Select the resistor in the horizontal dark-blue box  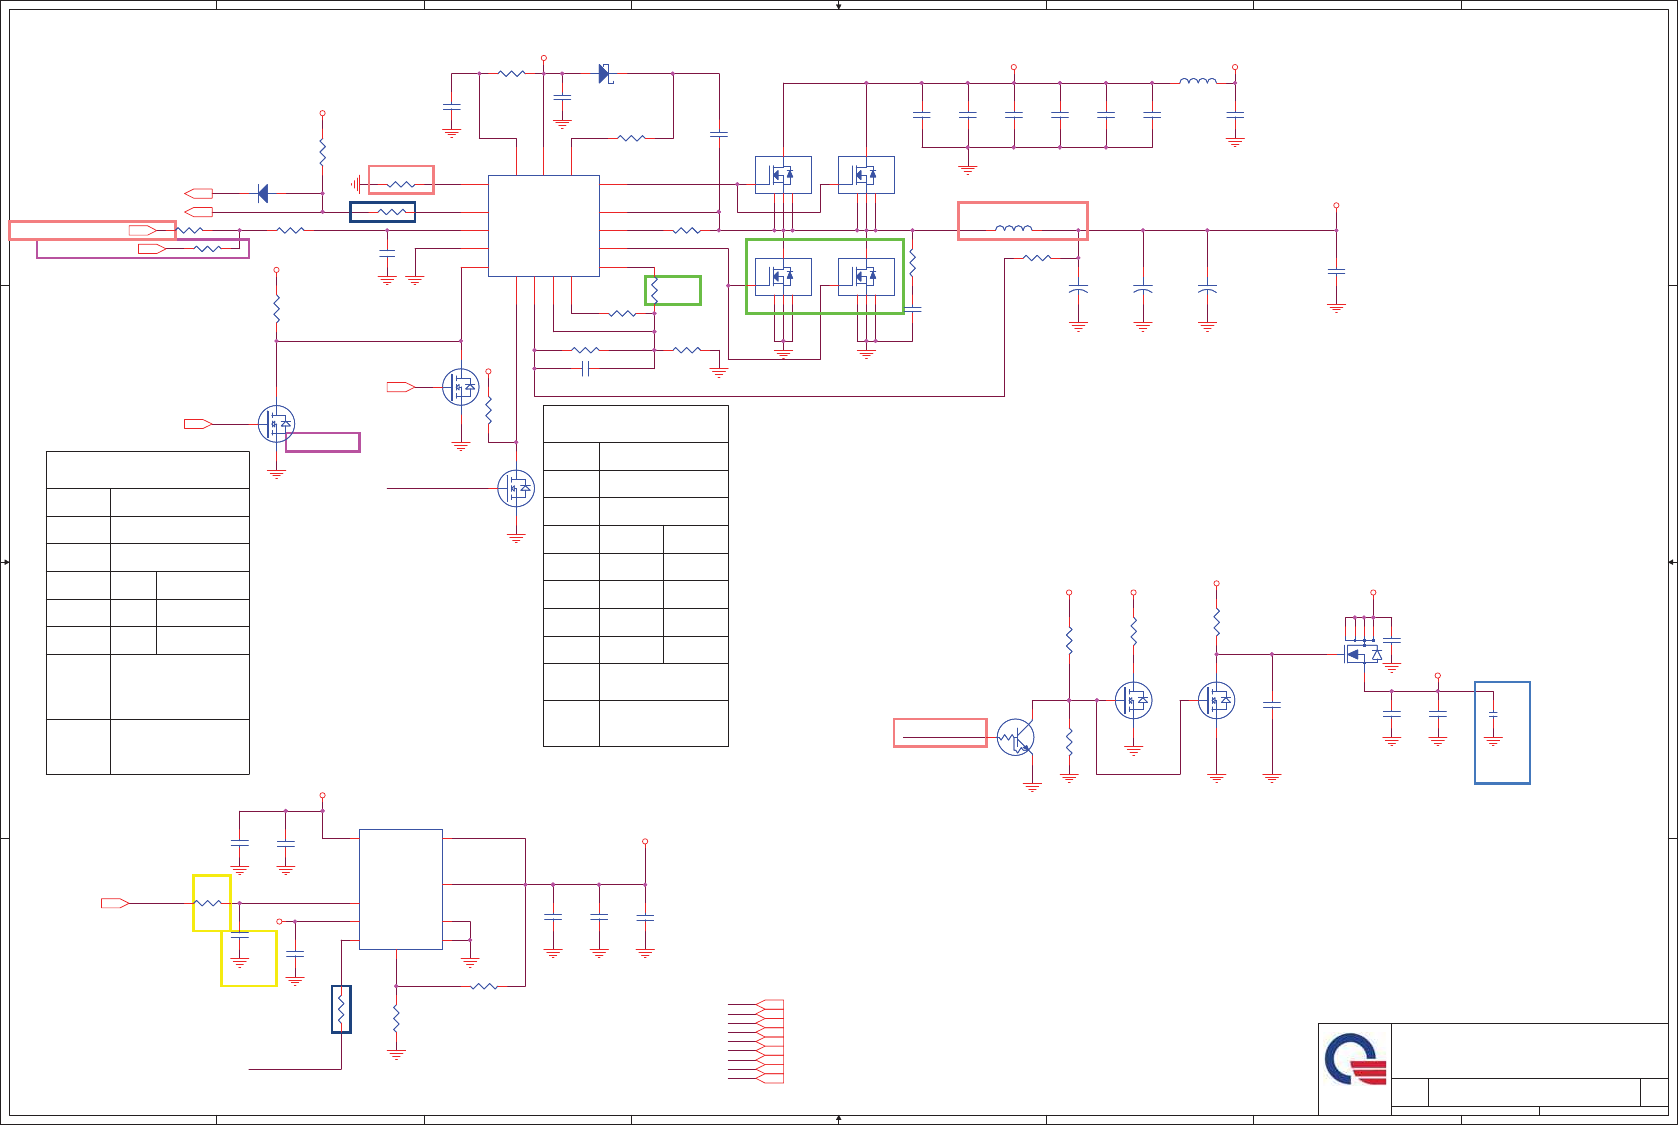(391, 212)
